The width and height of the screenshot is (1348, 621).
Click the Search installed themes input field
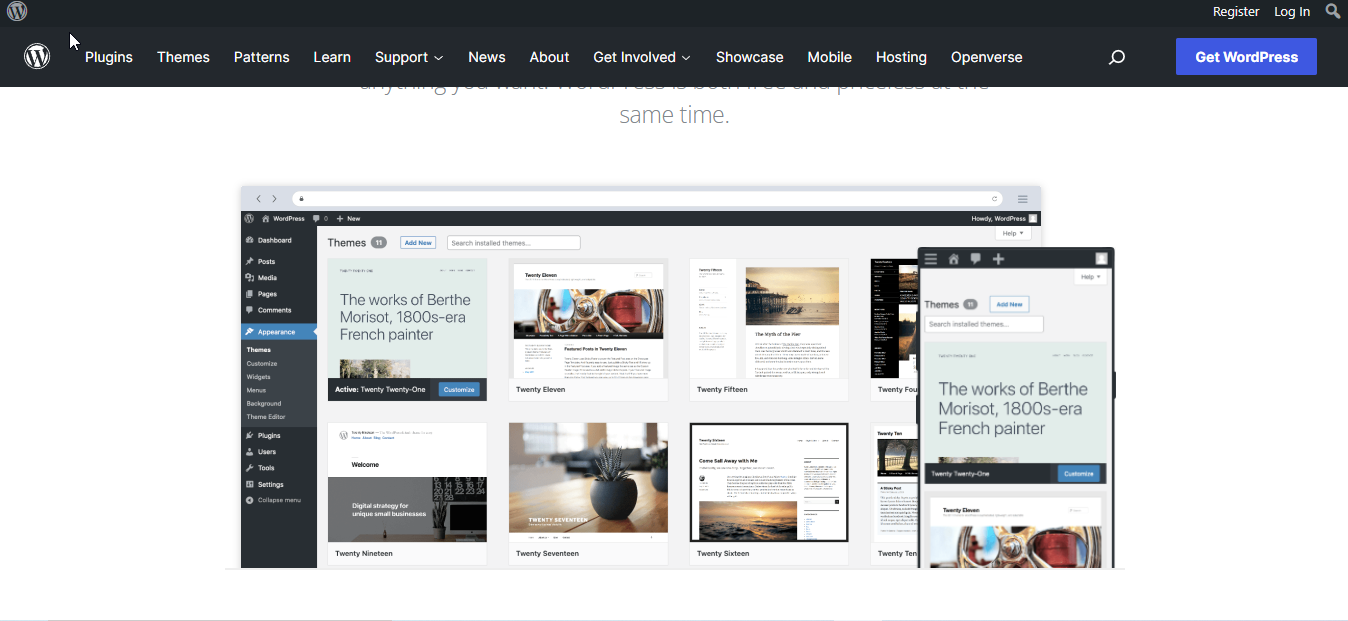coord(513,242)
